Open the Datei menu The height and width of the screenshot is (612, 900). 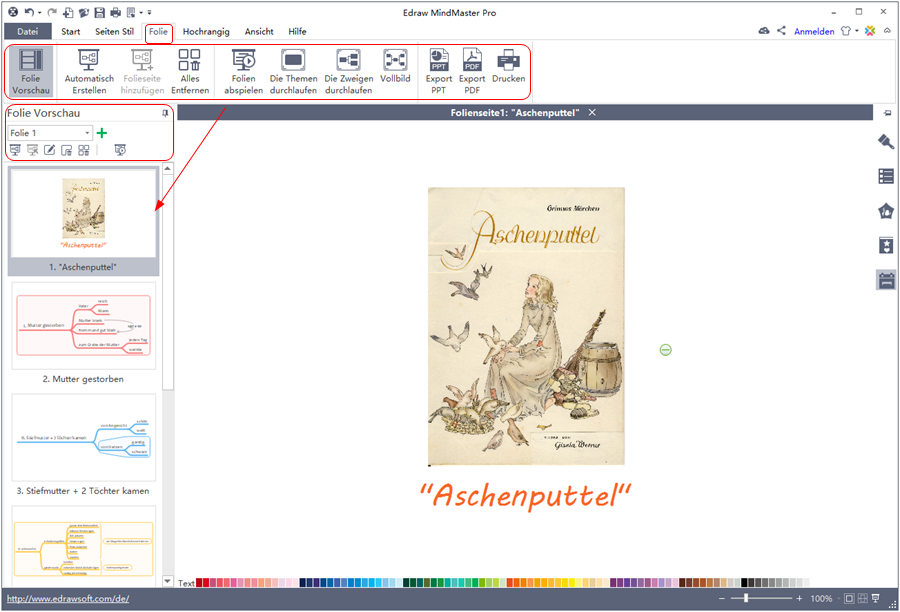(28, 32)
